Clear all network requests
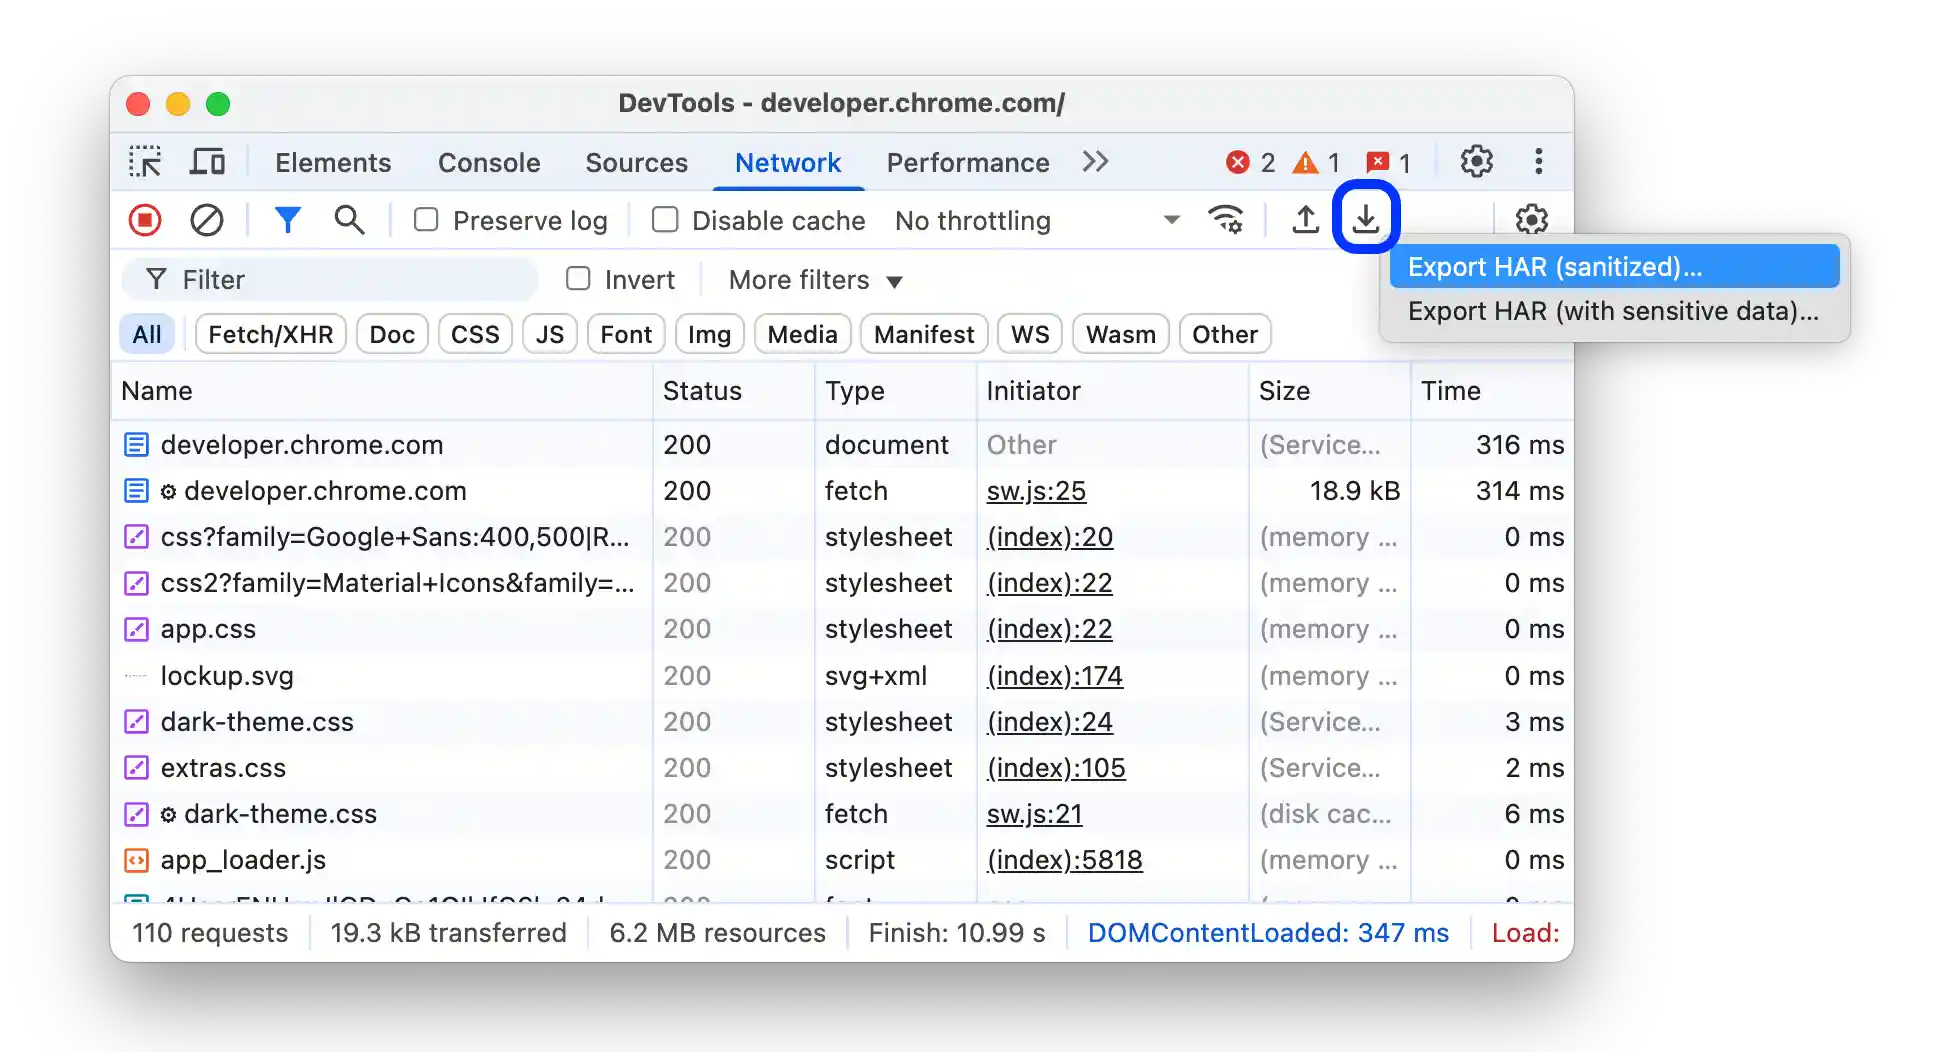This screenshot has width=1949, height=1052. [x=207, y=220]
